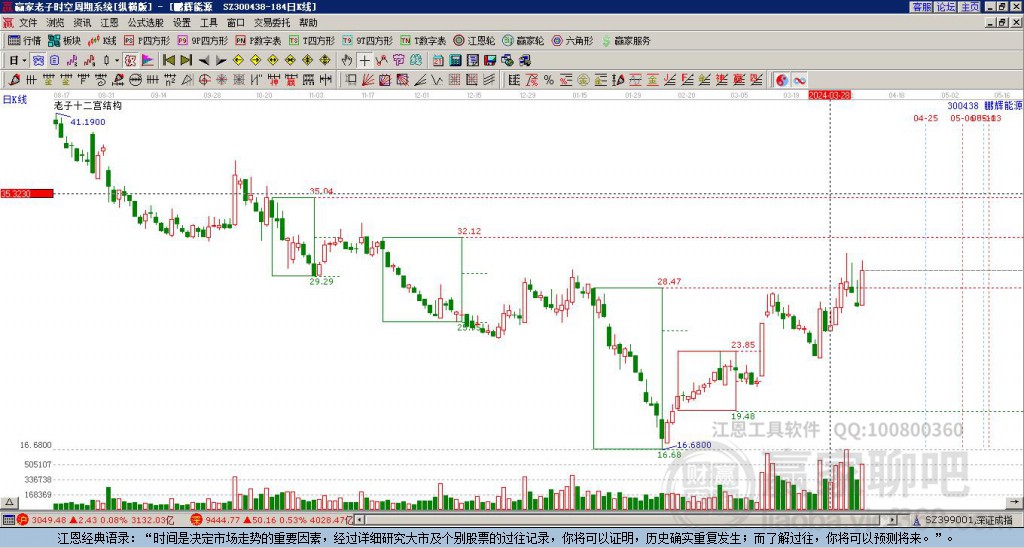
Task: Click the 日K线 chart label
Action: (15, 99)
